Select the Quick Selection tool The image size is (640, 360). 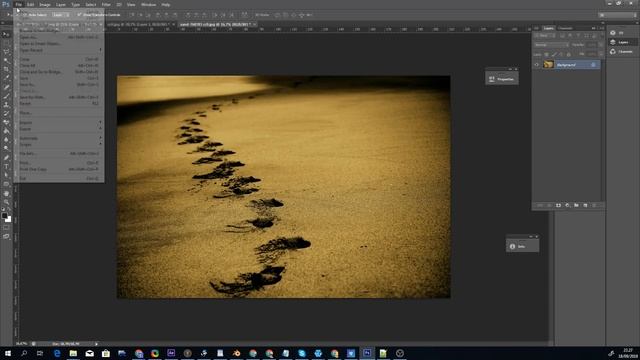click(6, 60)
